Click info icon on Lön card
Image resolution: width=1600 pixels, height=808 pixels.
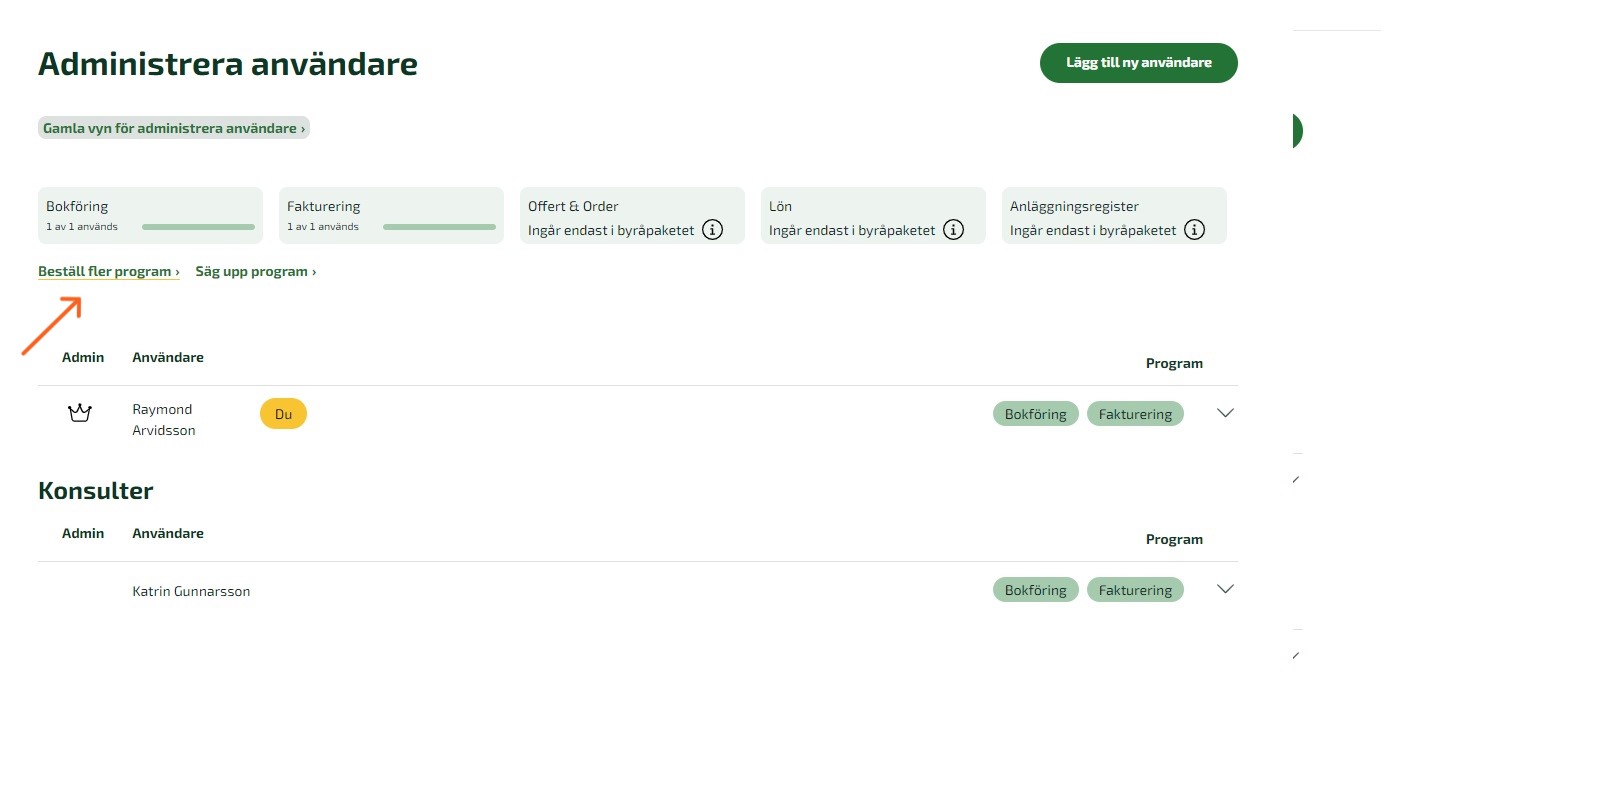(953, 230)
